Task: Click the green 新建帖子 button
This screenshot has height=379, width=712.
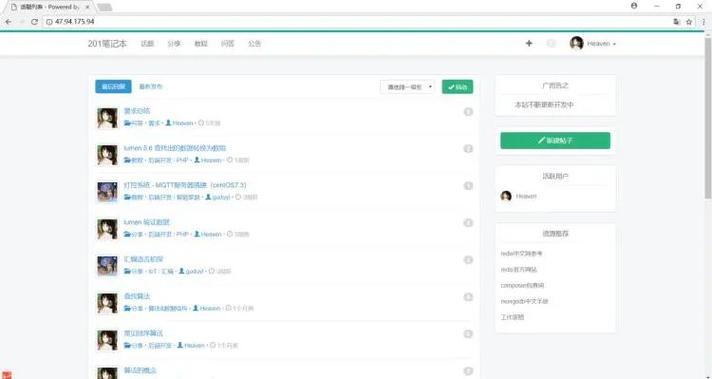Action: (555, 141)
